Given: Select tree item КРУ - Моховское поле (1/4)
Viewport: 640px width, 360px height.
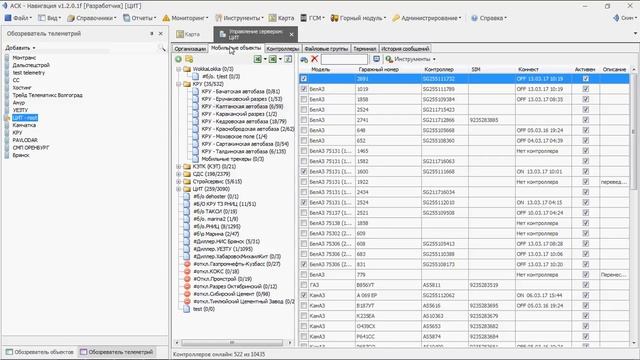Looking at the screenshot, I should point(234,136).
